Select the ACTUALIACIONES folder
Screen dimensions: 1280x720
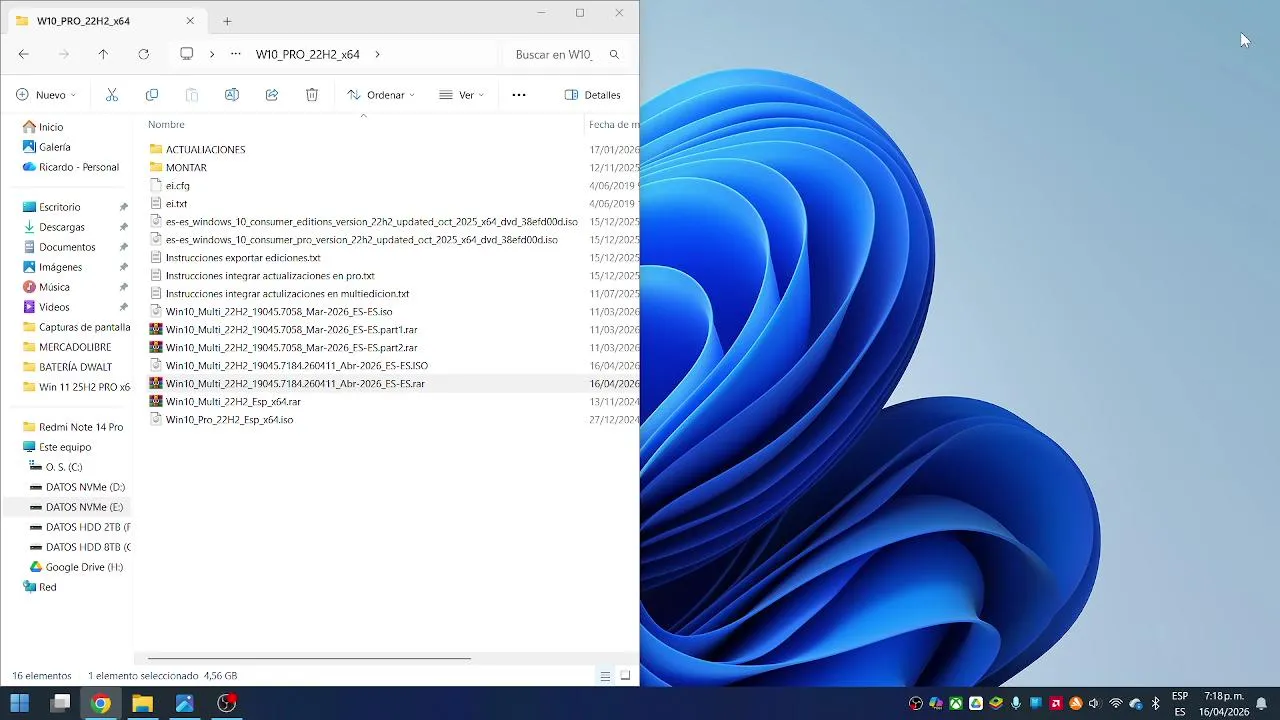point(205,149)
